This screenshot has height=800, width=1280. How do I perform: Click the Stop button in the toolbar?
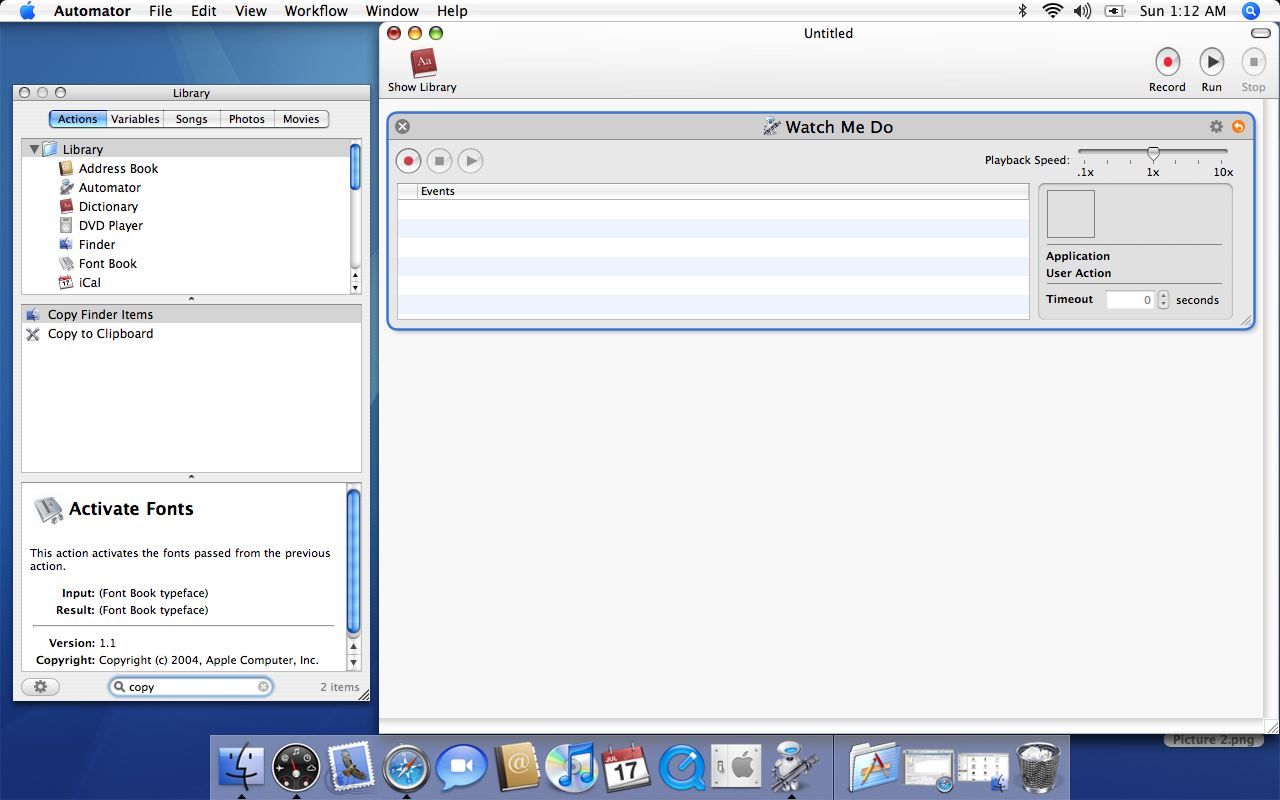(x=1253, y=70)
